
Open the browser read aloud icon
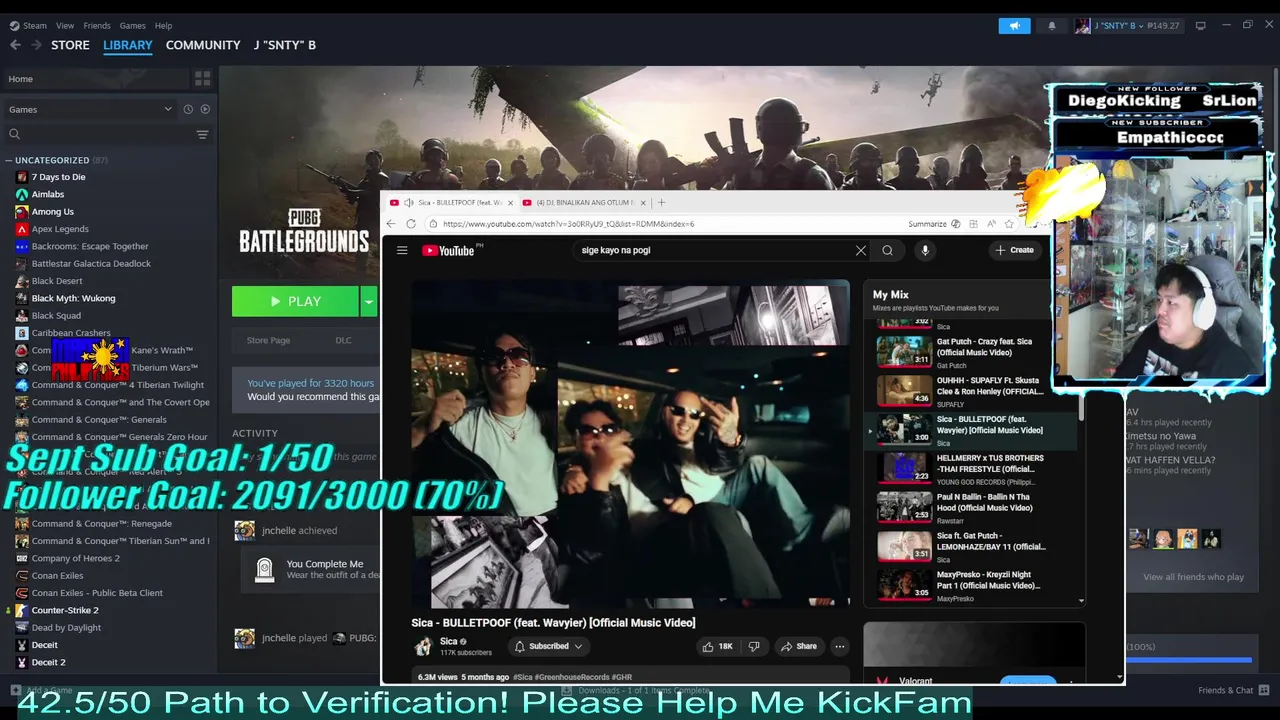[x=992, y=224]
